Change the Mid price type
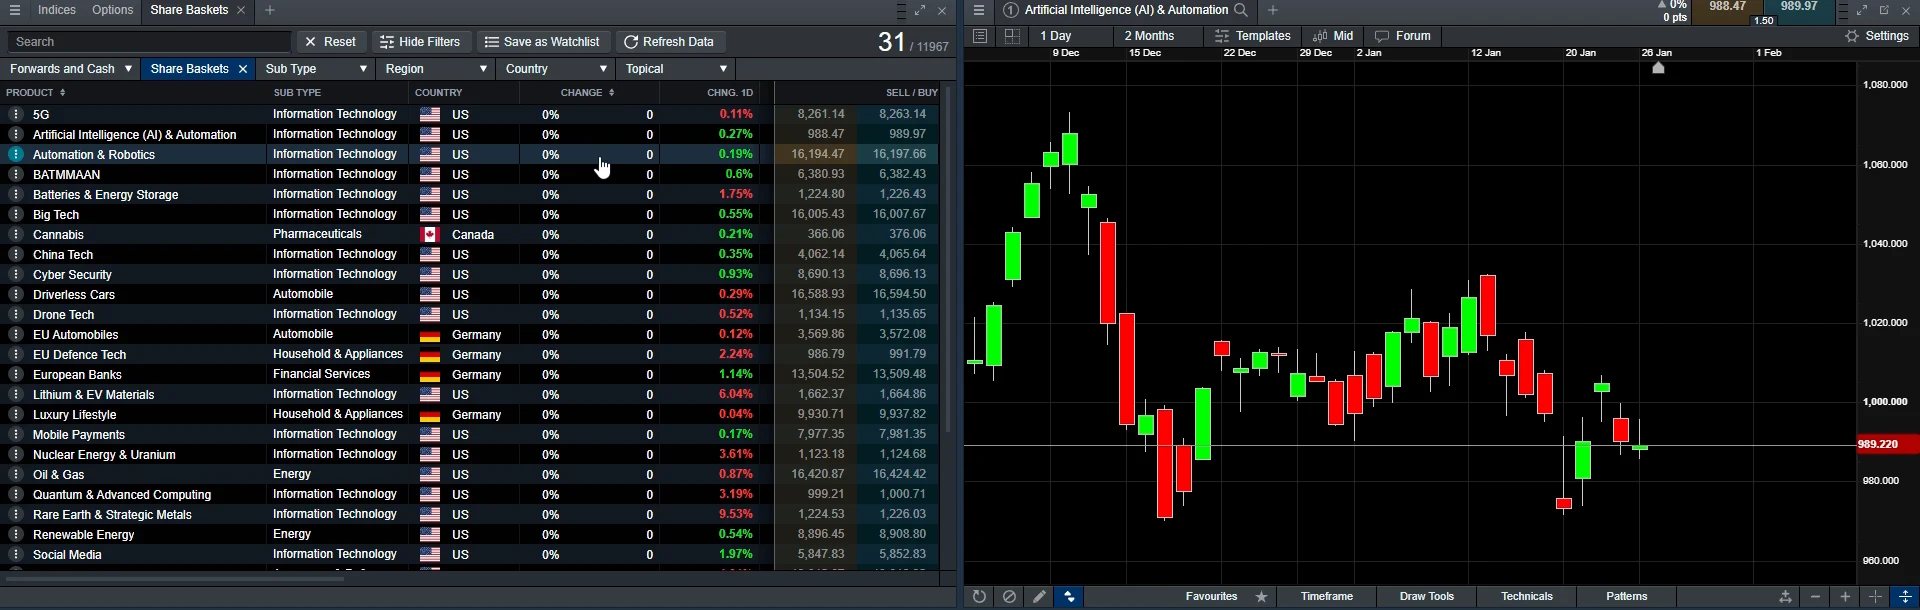The width and height of the screenshot is (1920, 610). coord(1333,36)
